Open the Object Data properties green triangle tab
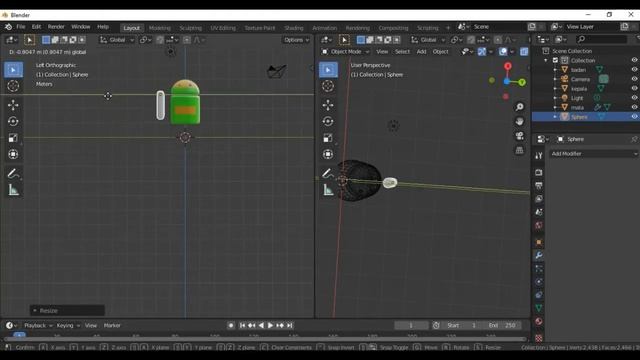This screenshot has height=360, width=640. coord(539,308)
